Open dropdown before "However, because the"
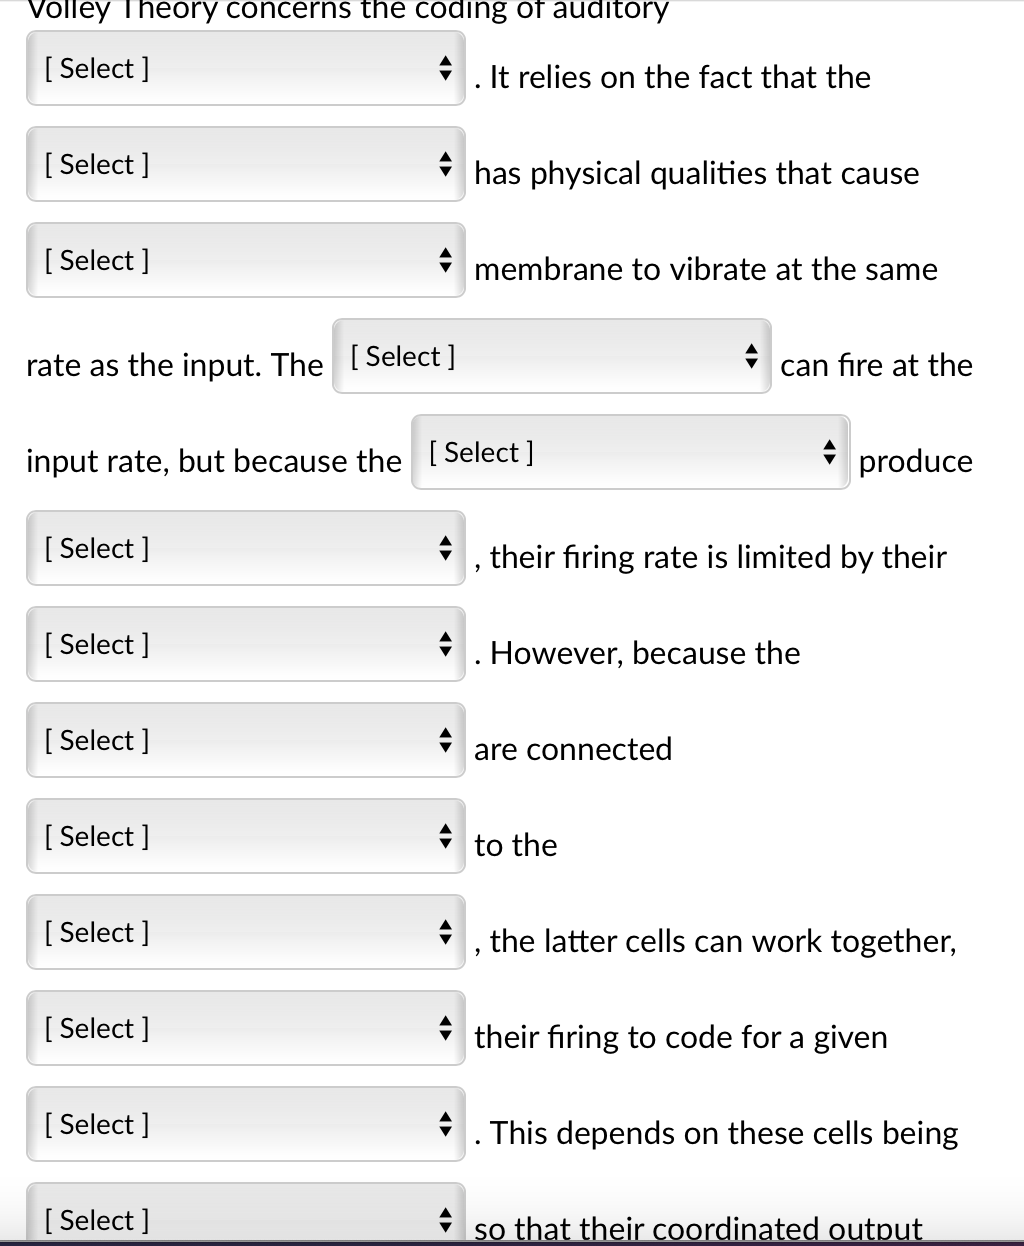Image resolution: width=1024 pixels, height=1246 pixels. tap(245, 645)
